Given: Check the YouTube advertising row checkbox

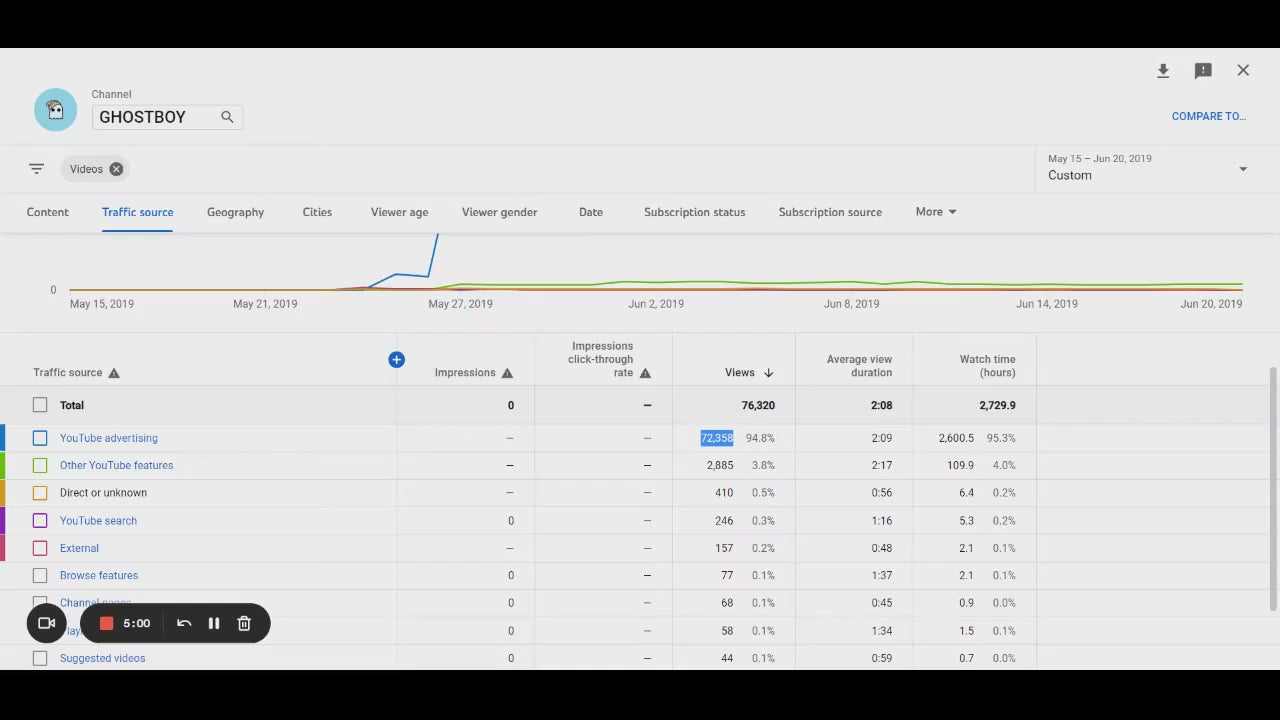Looking at the screenshot, I should click(x=40, y=438).
